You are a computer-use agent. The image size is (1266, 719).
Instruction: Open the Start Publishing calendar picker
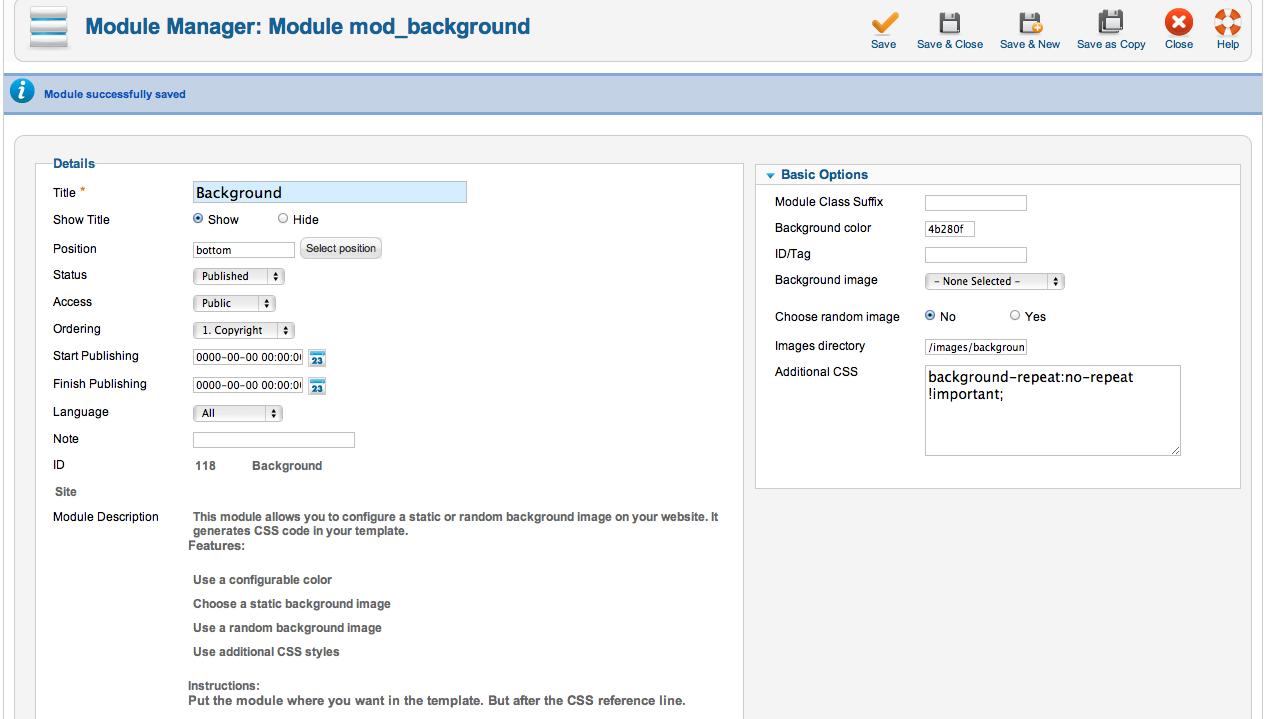317,358
